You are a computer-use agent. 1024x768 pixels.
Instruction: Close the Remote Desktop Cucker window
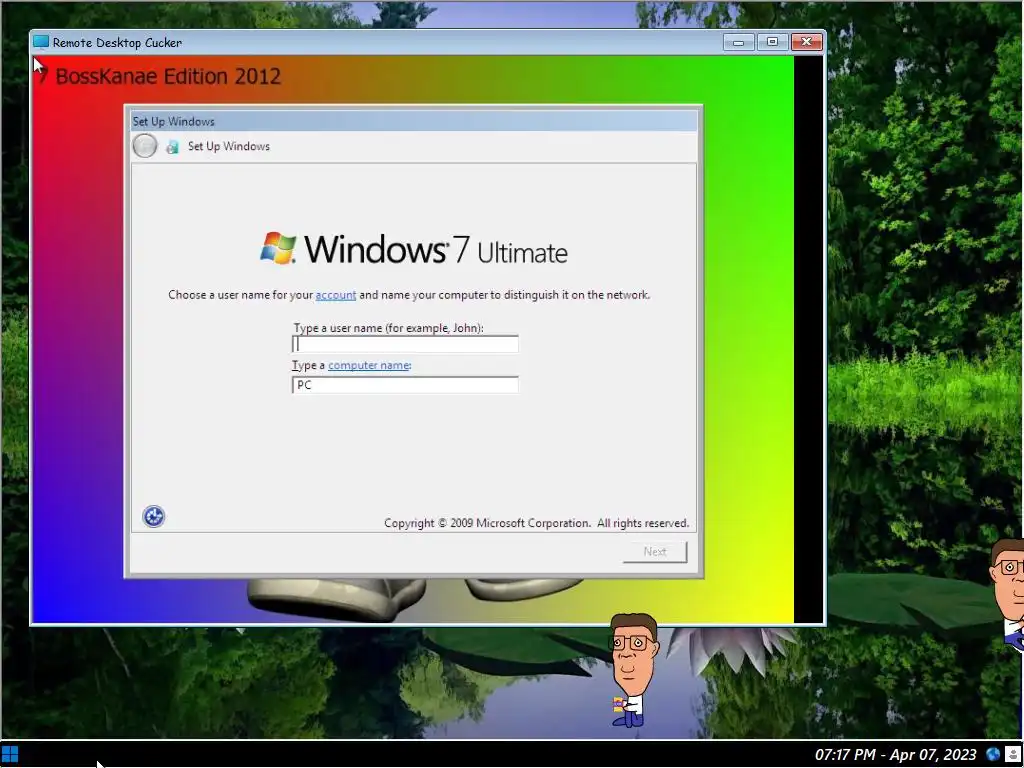(807, 42)
